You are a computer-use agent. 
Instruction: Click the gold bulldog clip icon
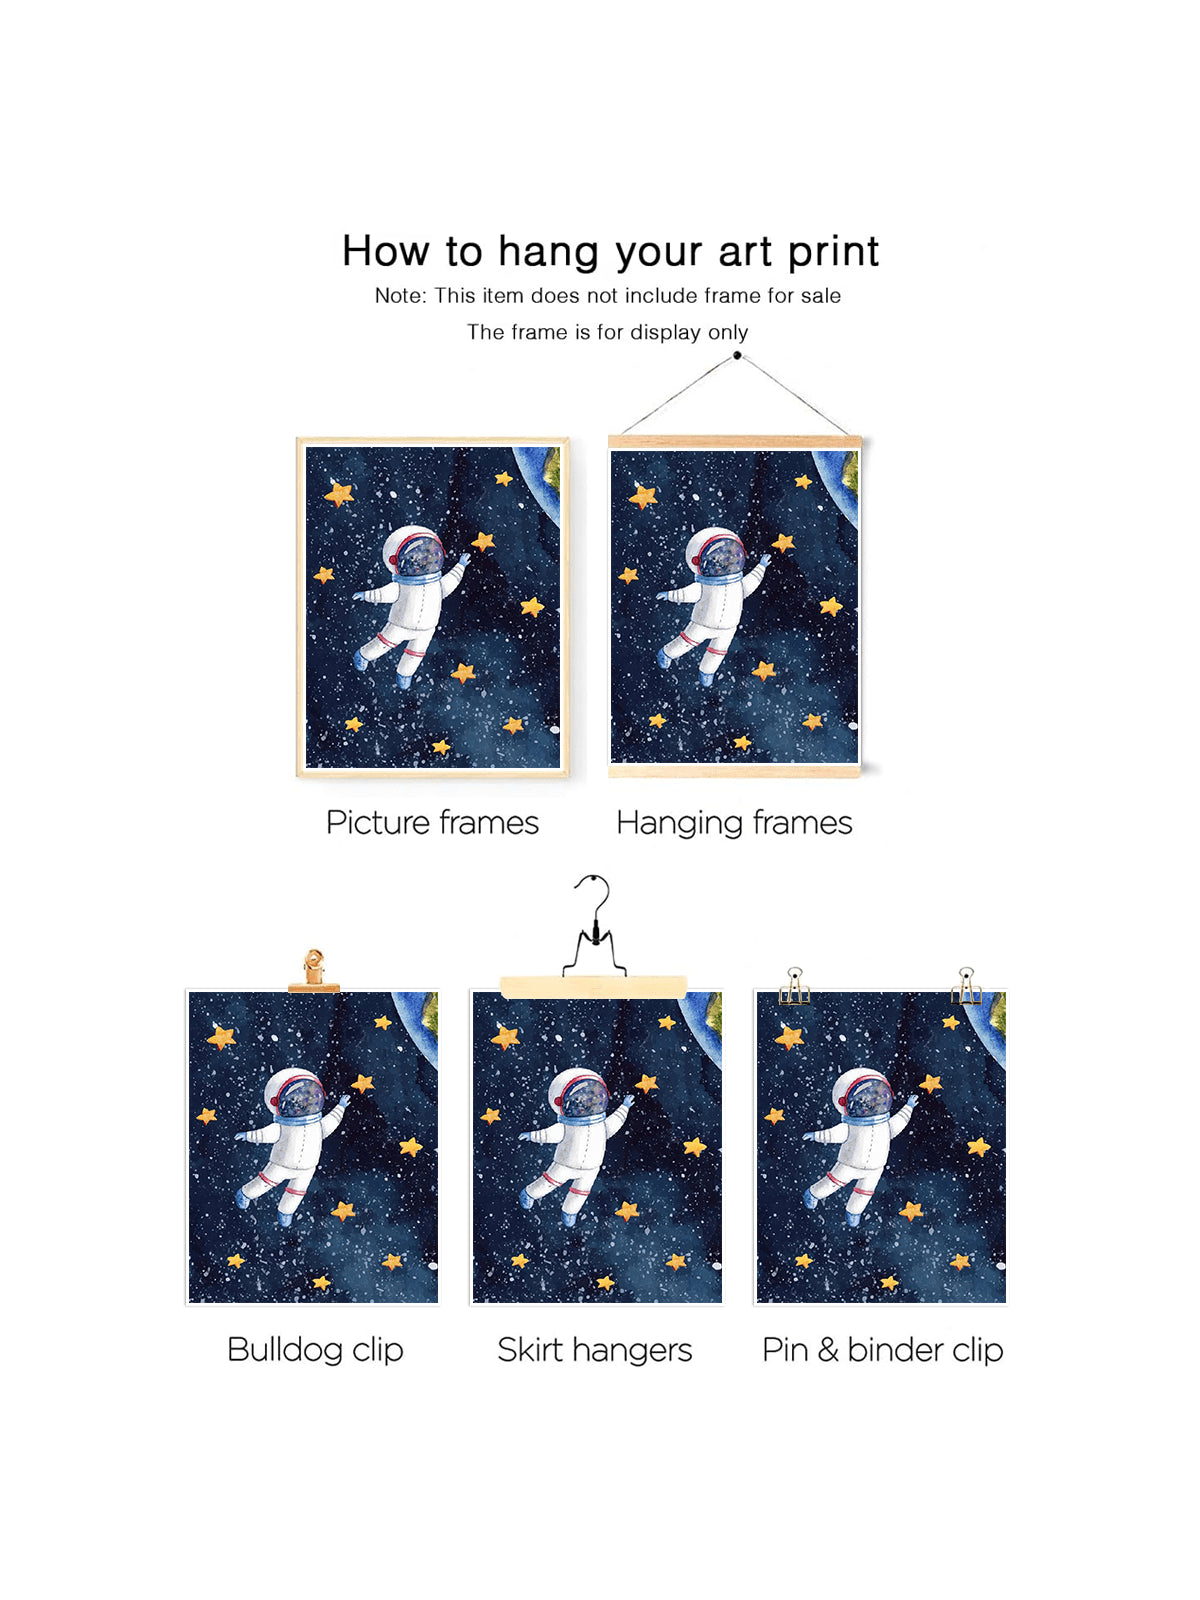point(314,971)
